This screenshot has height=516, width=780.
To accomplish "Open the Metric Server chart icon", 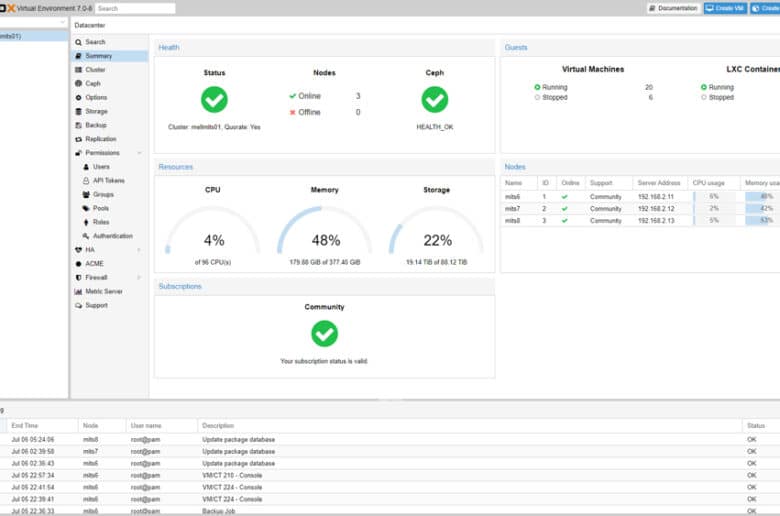I will pos(78,292).
